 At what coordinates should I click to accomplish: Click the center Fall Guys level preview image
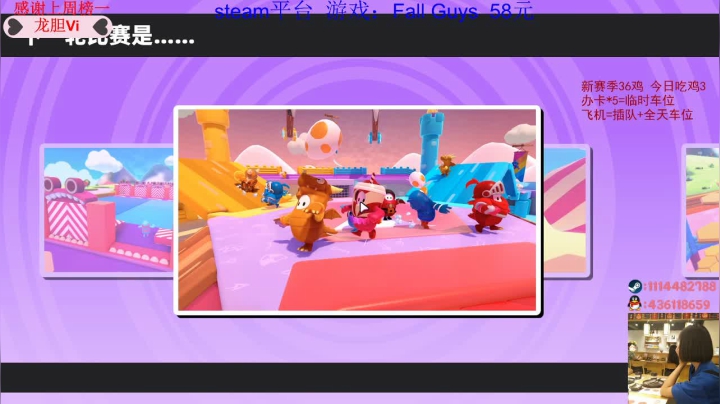(357, 210)
